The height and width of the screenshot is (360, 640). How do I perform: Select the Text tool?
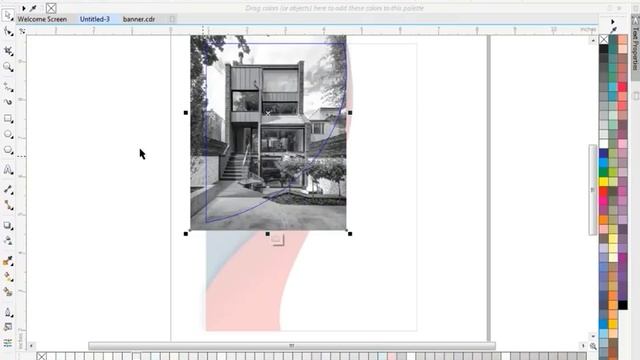(x=8, y=169)
